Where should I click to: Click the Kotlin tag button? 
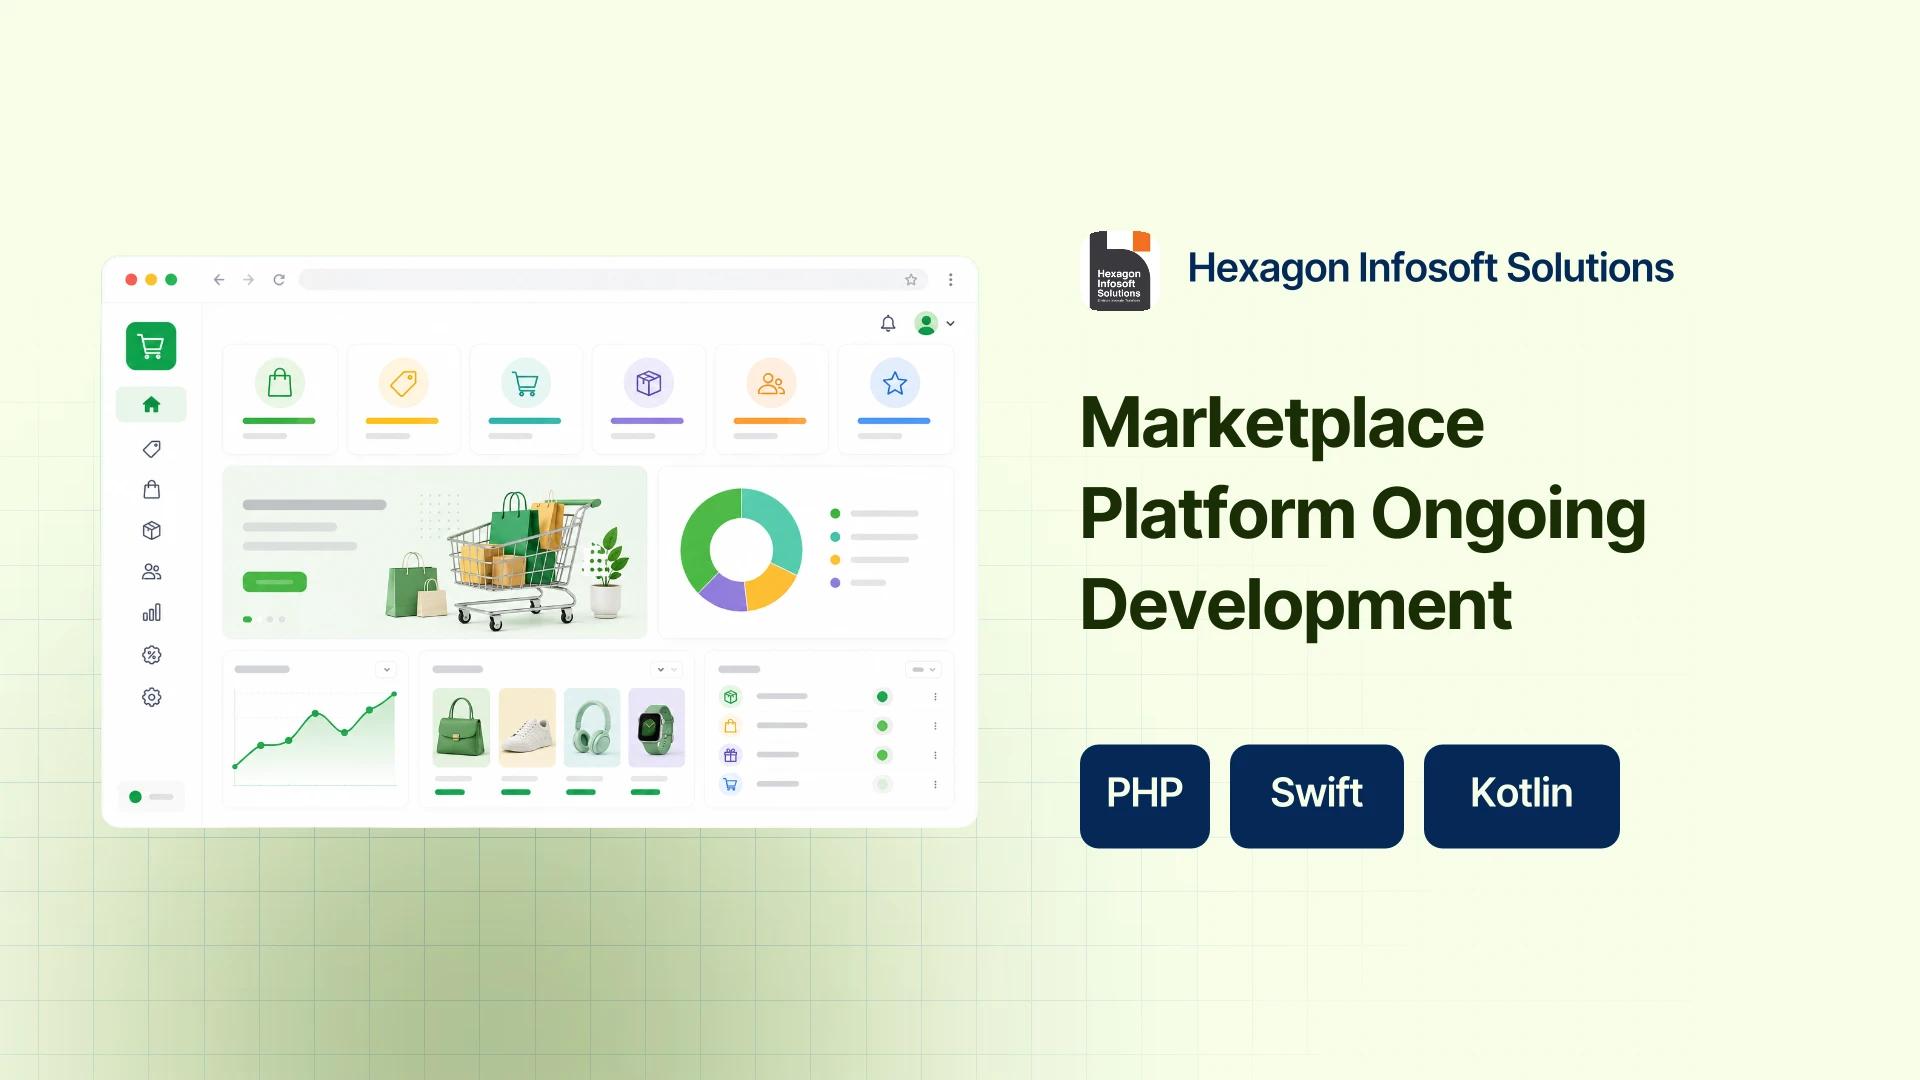[x=1522, y=796]
